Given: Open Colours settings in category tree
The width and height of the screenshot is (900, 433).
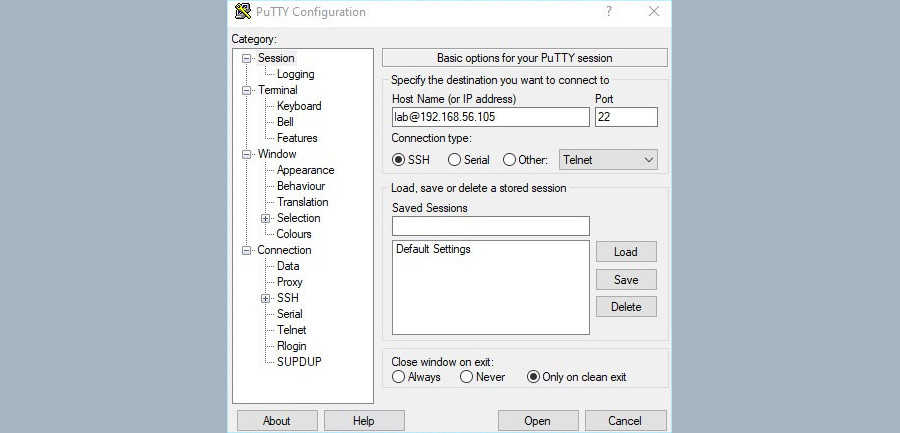Looking at the screenshot, I should point(294,234).
